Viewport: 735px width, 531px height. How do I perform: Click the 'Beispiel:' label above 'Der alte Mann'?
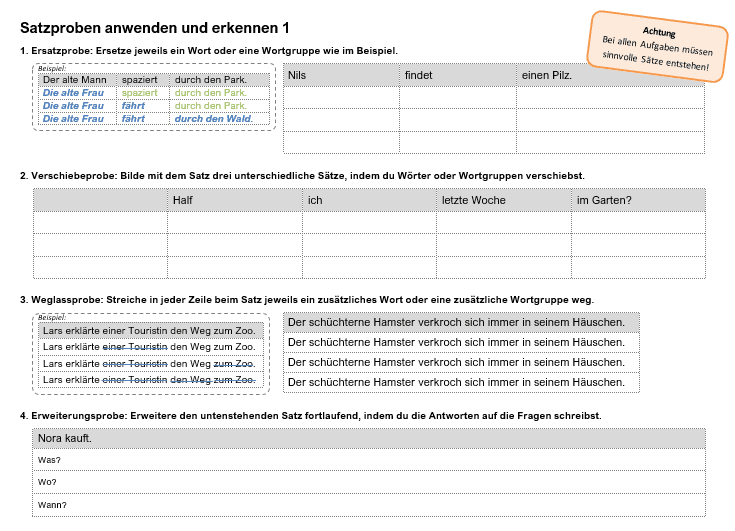click(52, 68)
